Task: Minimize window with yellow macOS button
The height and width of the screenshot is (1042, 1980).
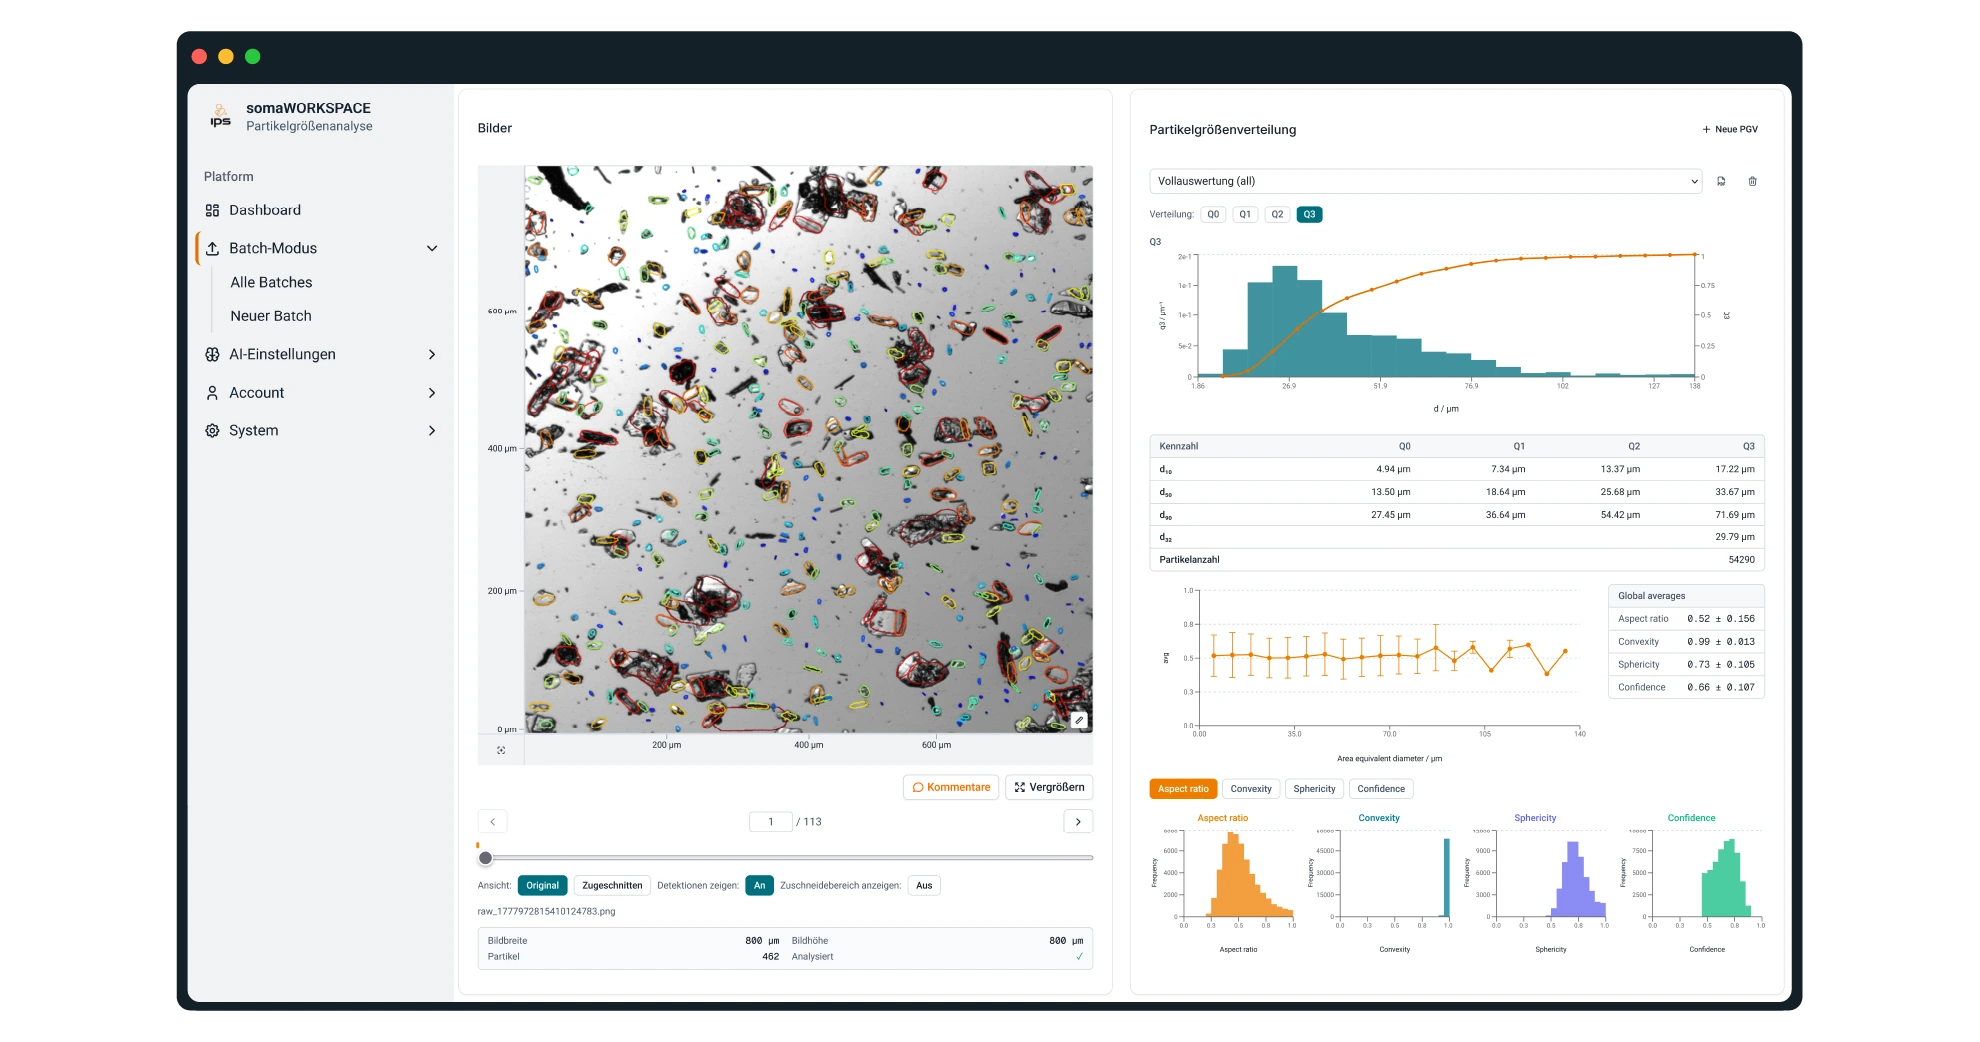Action: tap(226, 57)
